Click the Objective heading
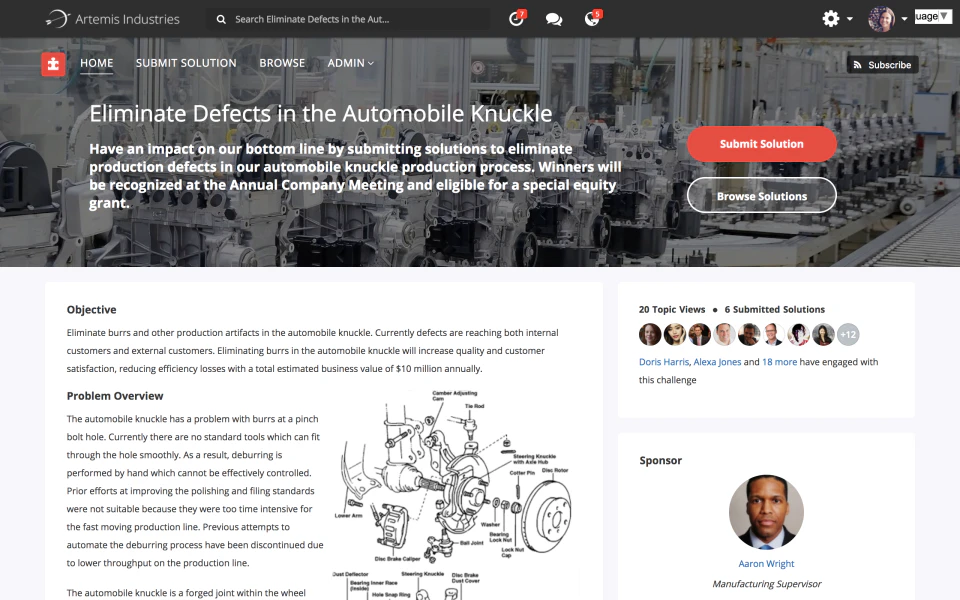 pos(91,310)
